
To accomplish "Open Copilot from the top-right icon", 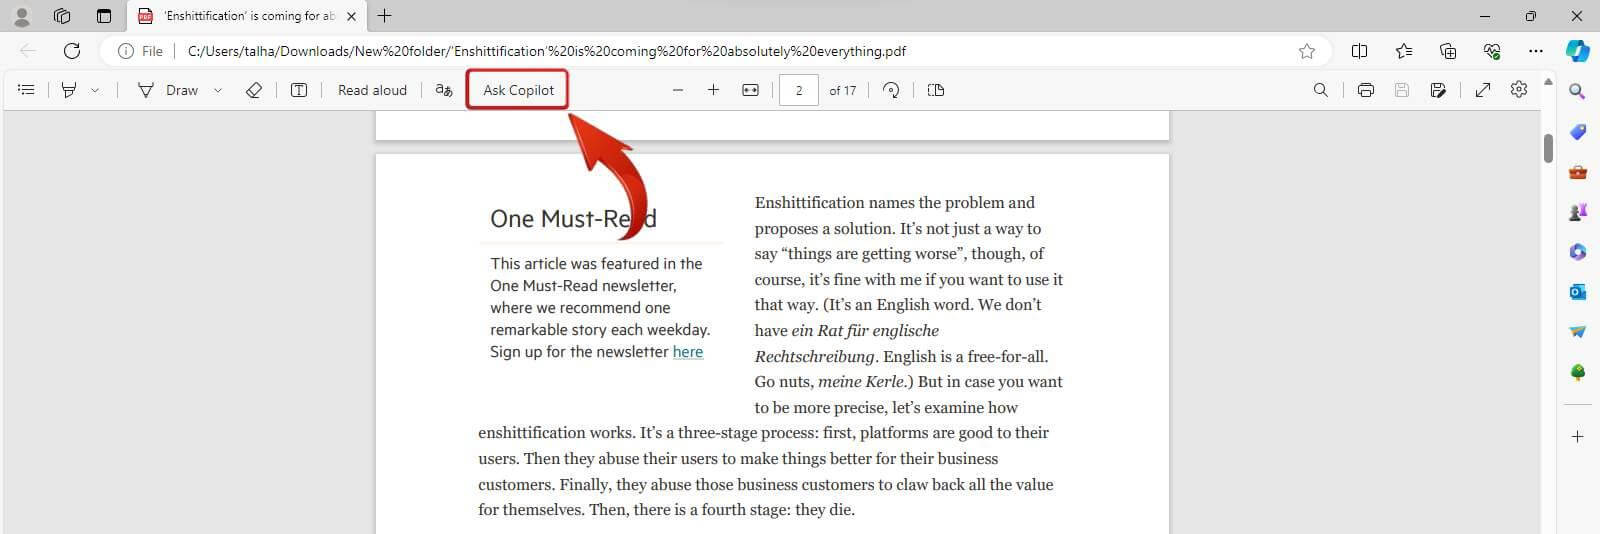I will pyautogui.click(x=1578, y=51).
